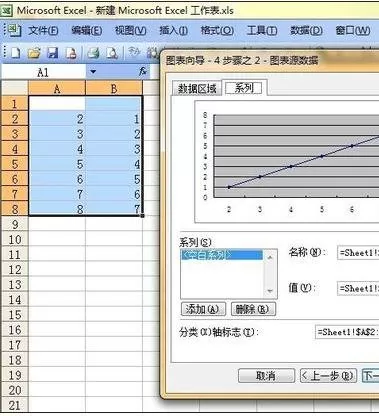Click the Spelling check toolbar icon
The height and width of the screenshot is (416, 379).
coord(134,52)
